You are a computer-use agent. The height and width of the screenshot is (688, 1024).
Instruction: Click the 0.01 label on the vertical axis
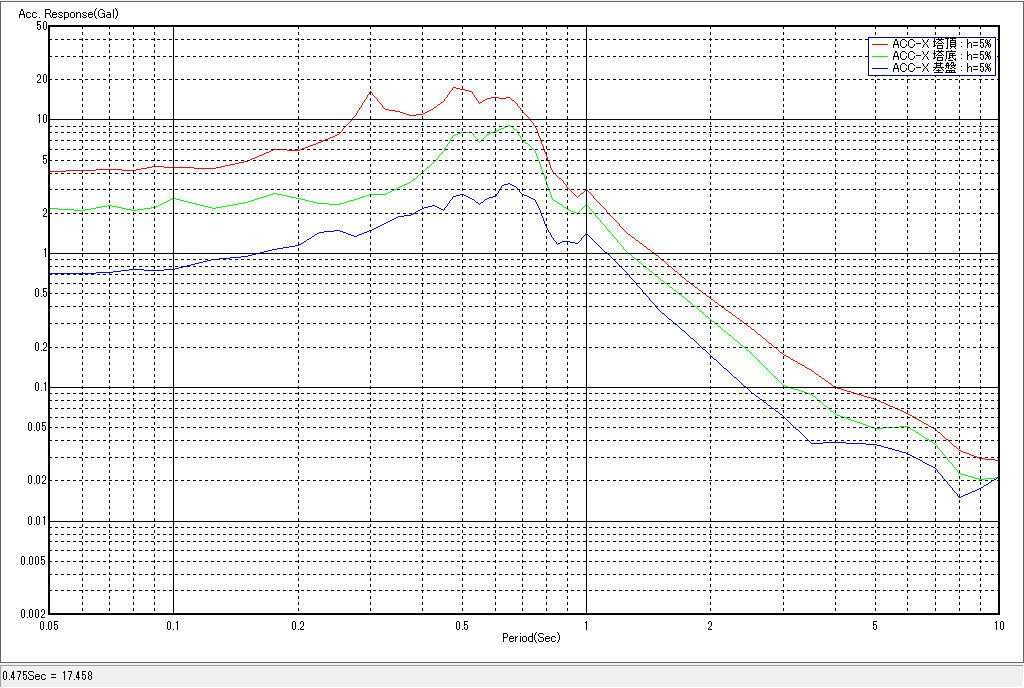(x=38, y=521)
